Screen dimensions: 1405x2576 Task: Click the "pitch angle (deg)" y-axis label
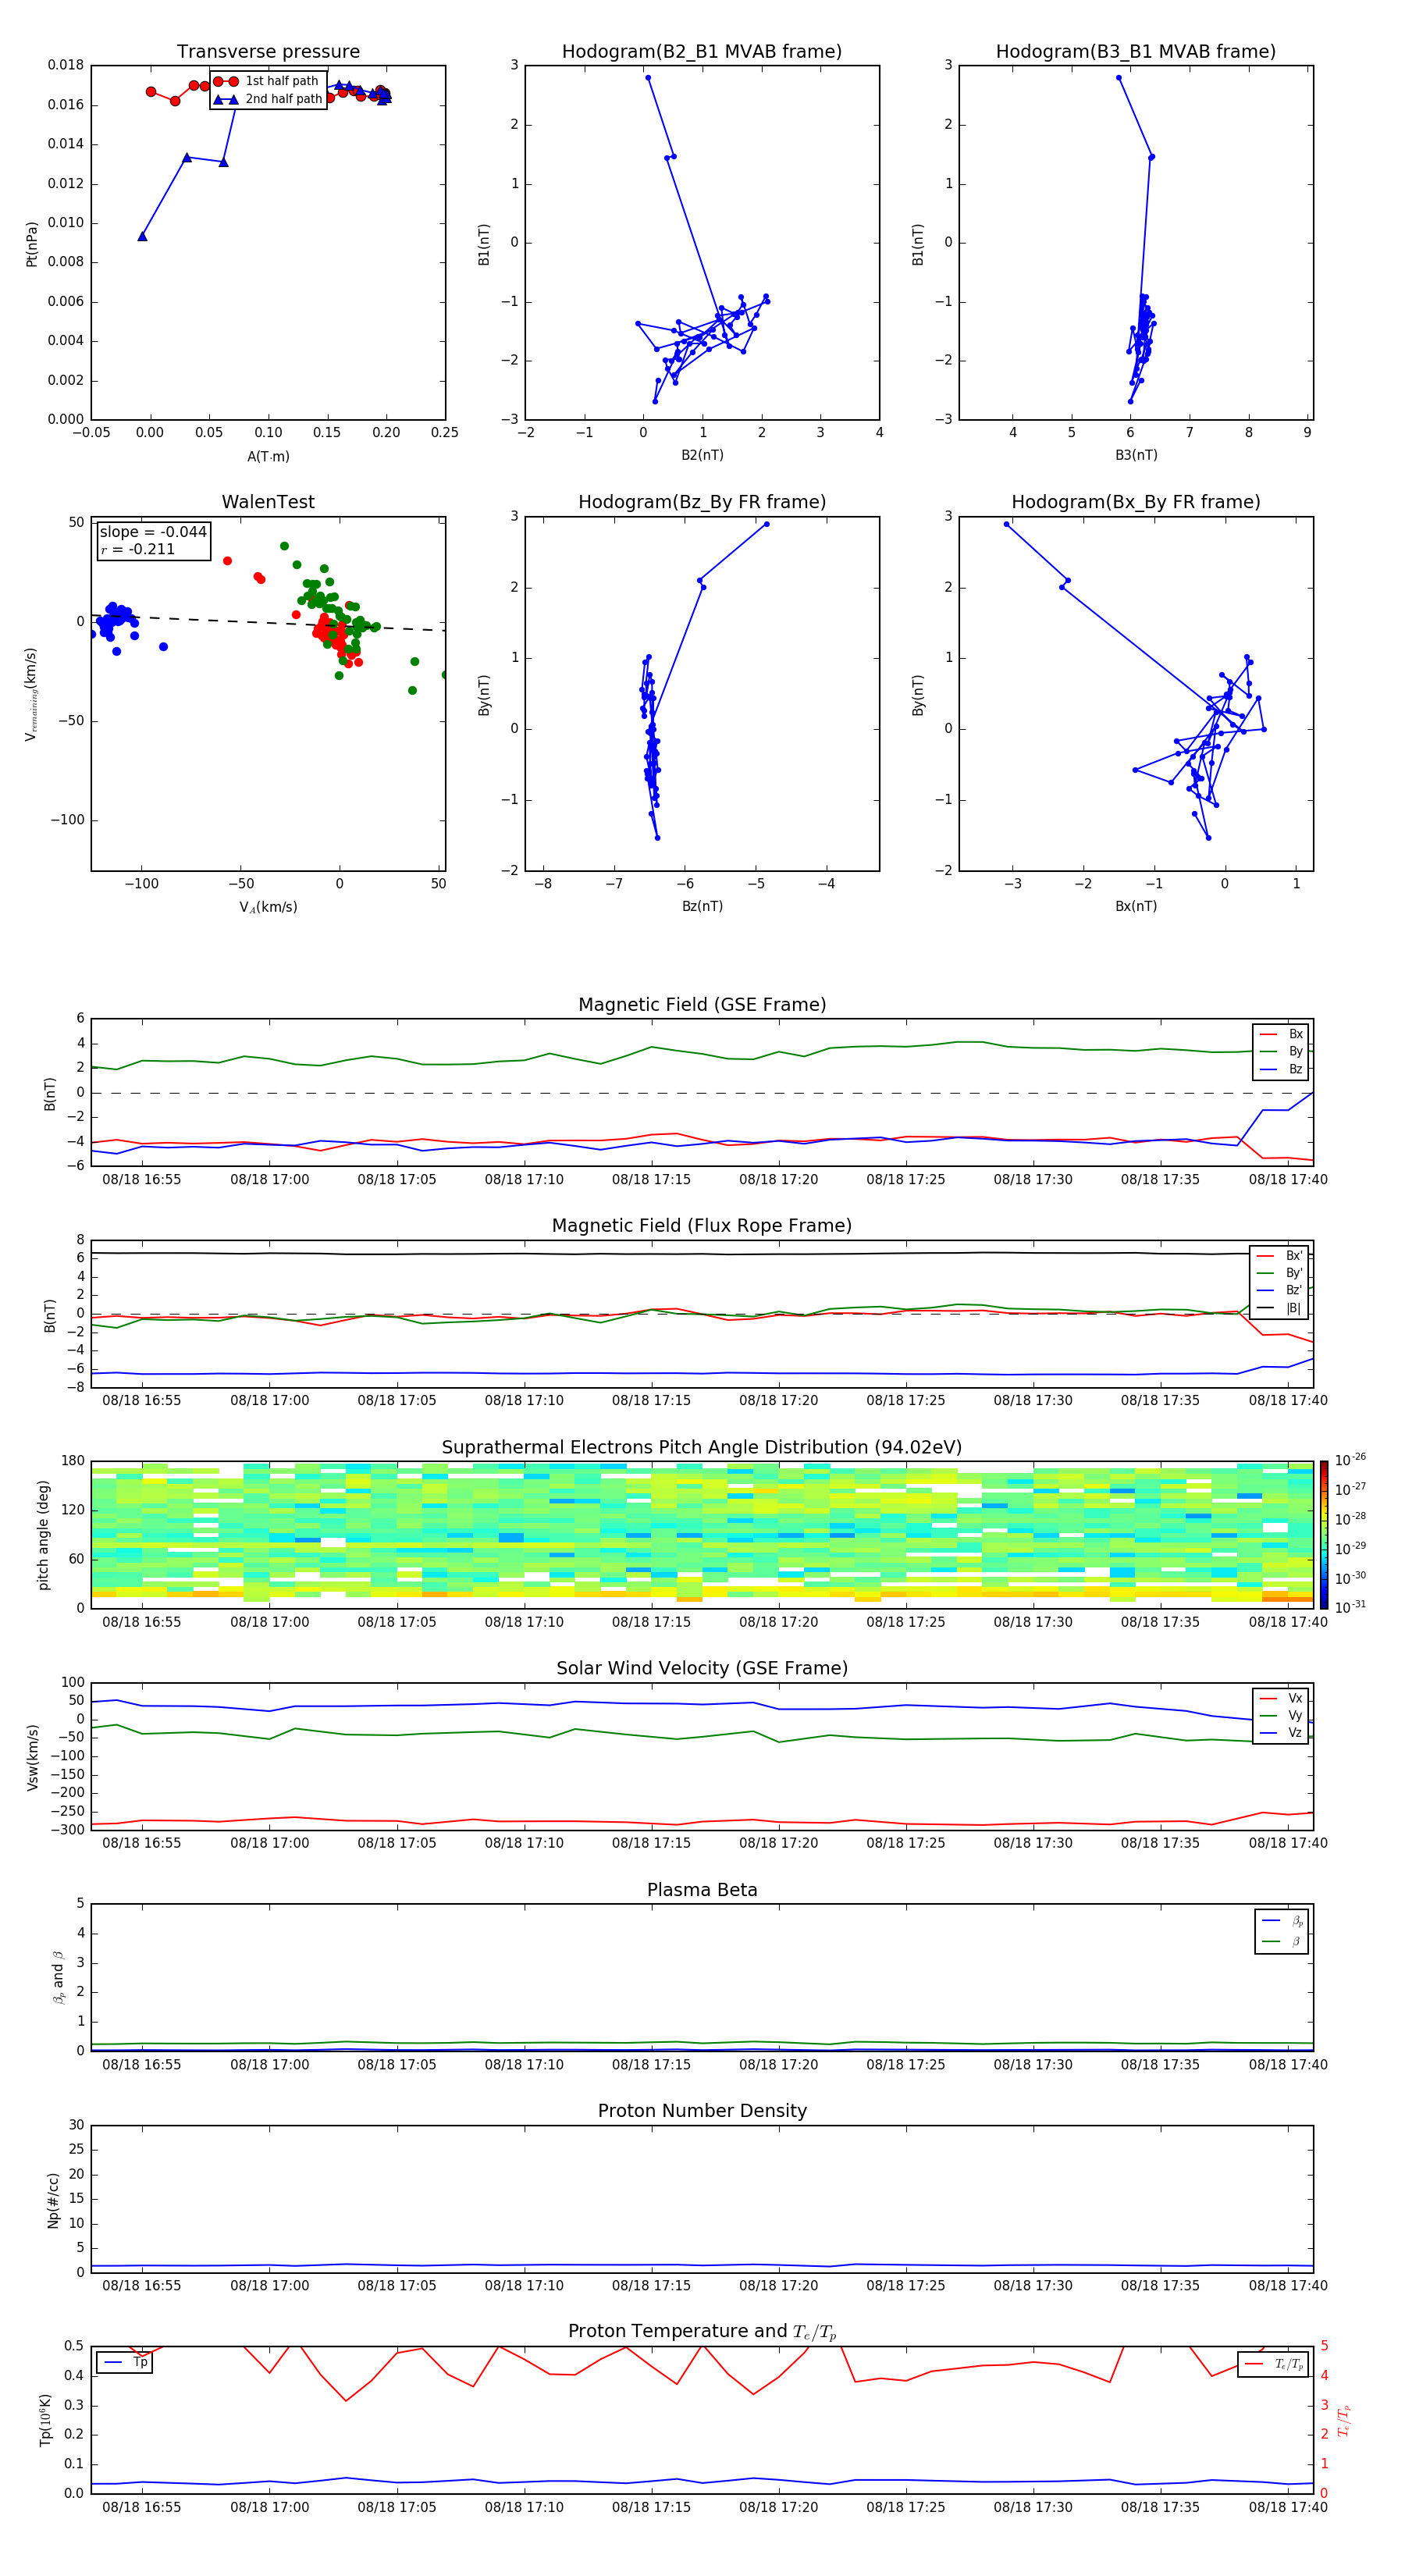coord(43,1535)
